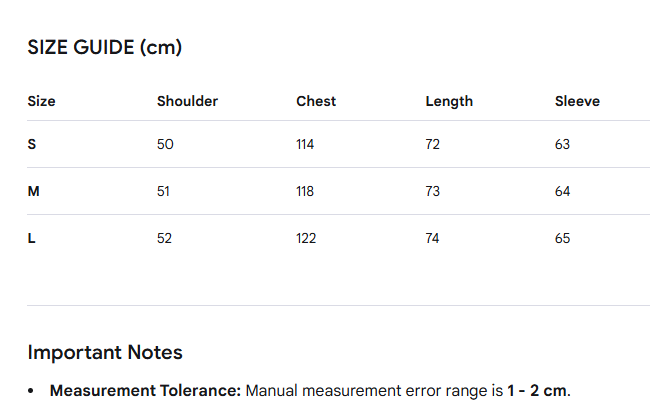Select the Shoulder column header
Image resolution: width=650 pixels, height=404 pixels.
pos(187,101)
